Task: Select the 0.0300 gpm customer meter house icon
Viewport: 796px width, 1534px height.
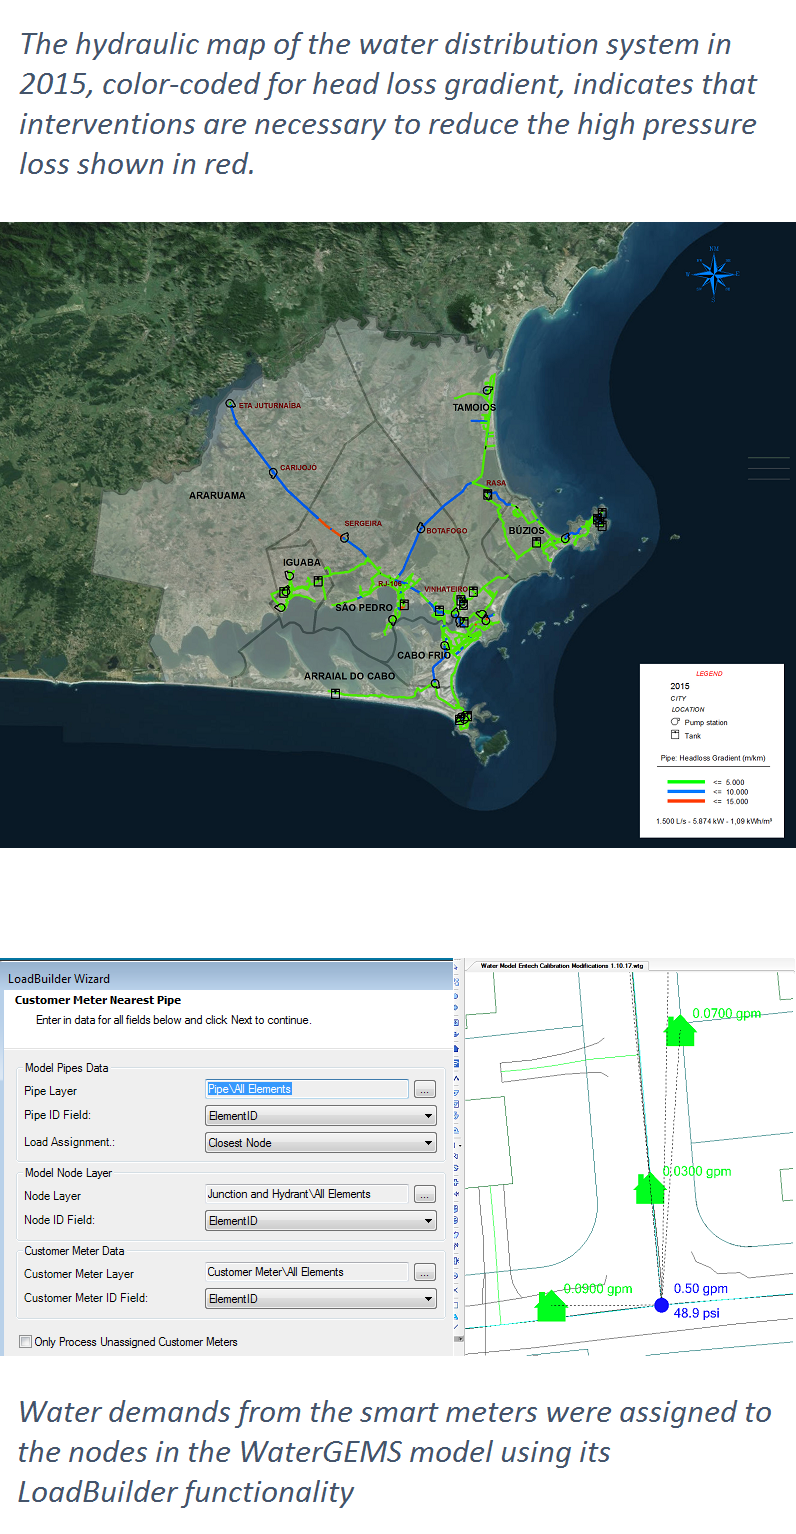Action: pos(650,1188)
